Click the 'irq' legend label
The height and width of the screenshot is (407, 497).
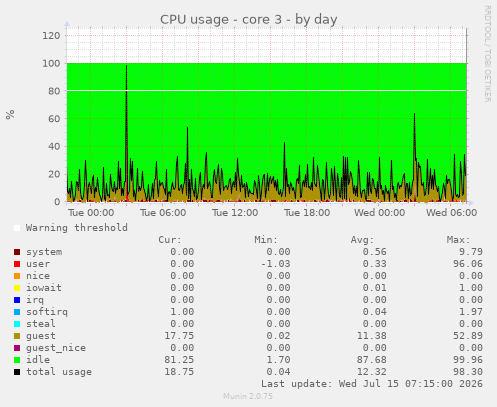click(x=35, y=300)
